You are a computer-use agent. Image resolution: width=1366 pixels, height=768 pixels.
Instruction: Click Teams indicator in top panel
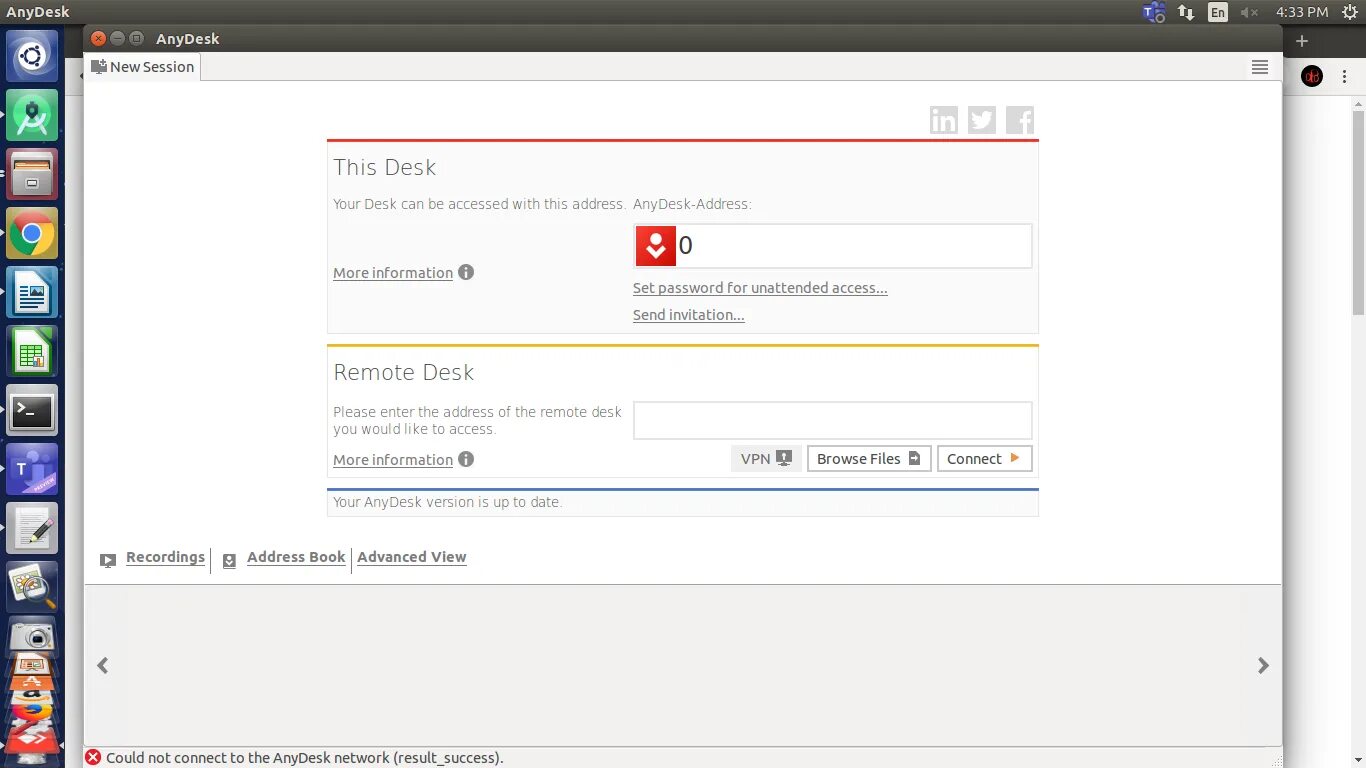pyautogui.click(x=1153, y=12)
